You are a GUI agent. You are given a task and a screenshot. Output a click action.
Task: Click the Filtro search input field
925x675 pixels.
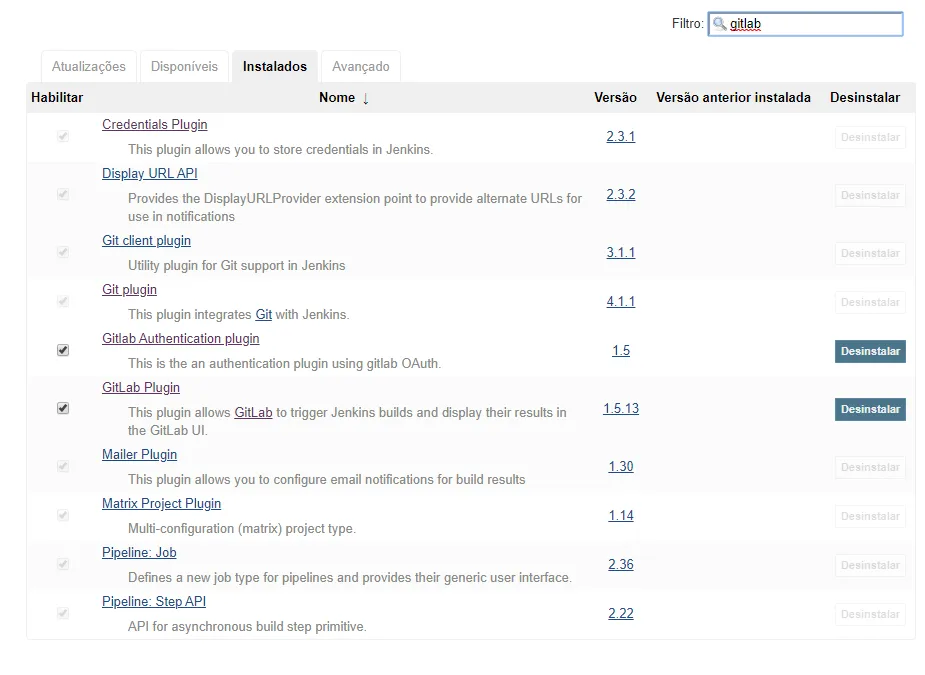(812, 24)
